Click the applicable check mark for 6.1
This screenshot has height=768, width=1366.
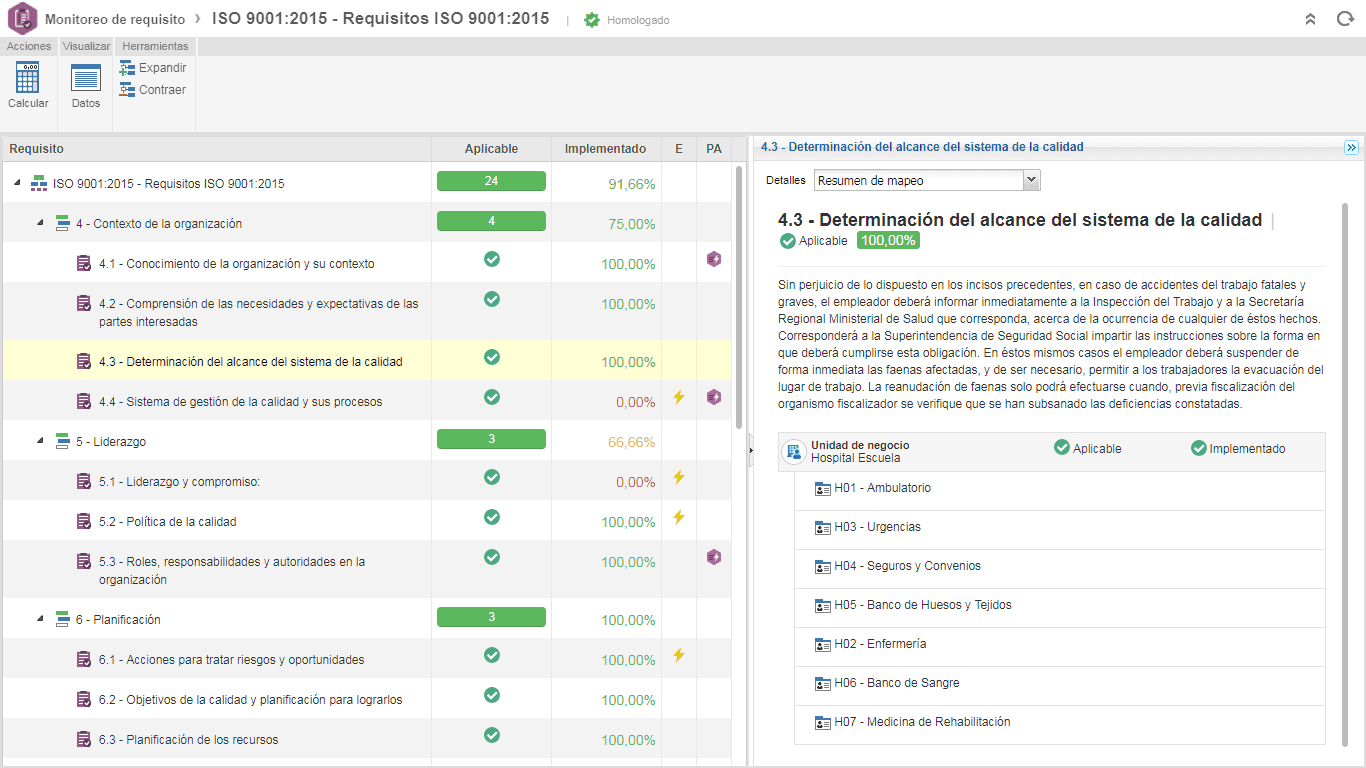coord(491,655)
